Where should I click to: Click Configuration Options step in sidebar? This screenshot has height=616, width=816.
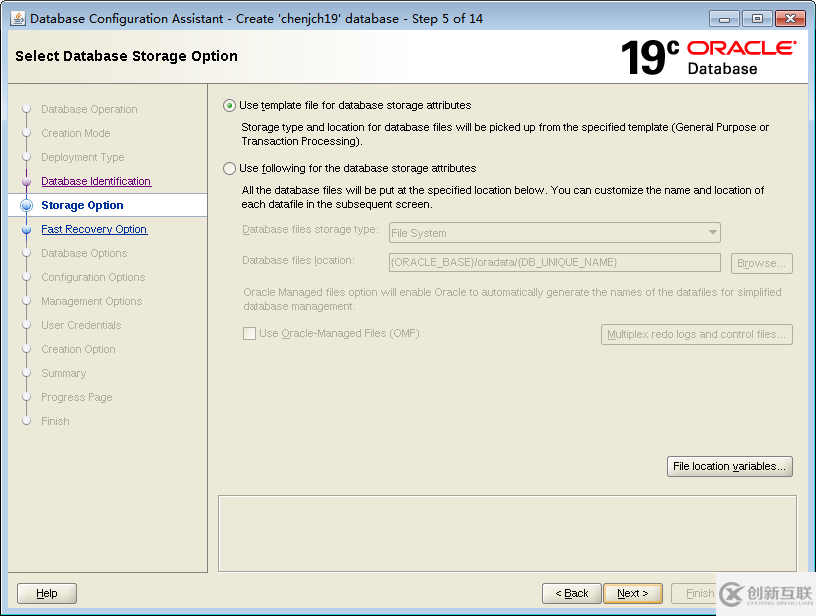pyautogui.click(x=93, y=277)
